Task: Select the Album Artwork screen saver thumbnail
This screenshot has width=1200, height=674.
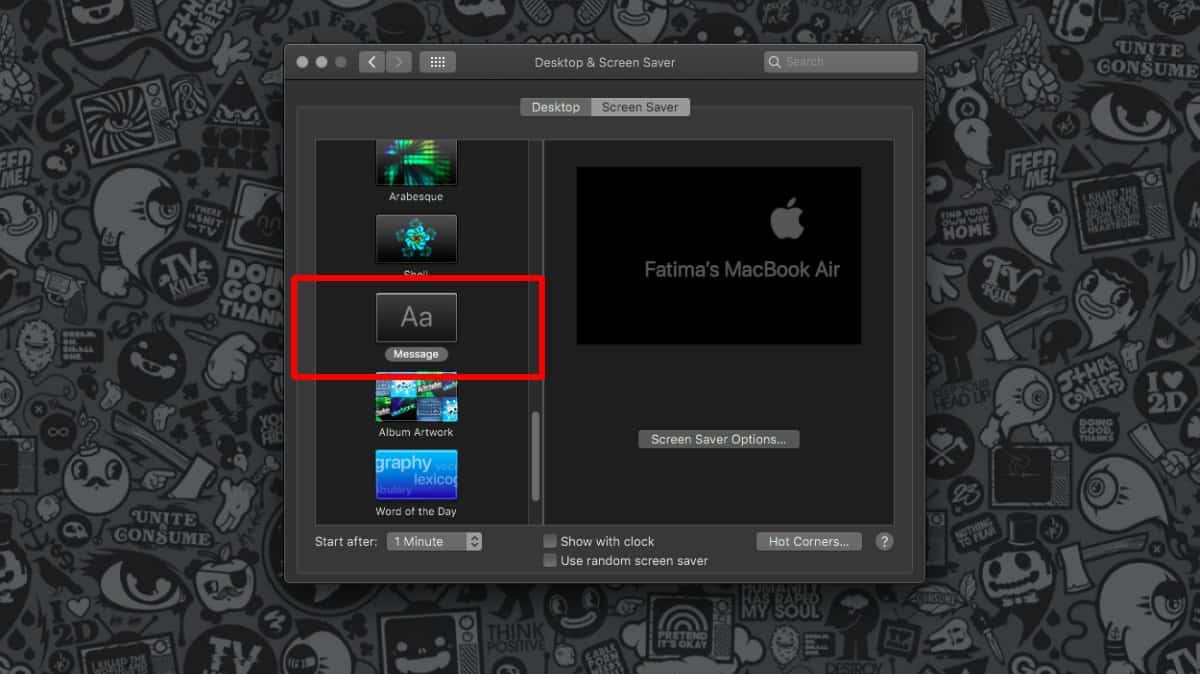Action: (x=416, y=396)
